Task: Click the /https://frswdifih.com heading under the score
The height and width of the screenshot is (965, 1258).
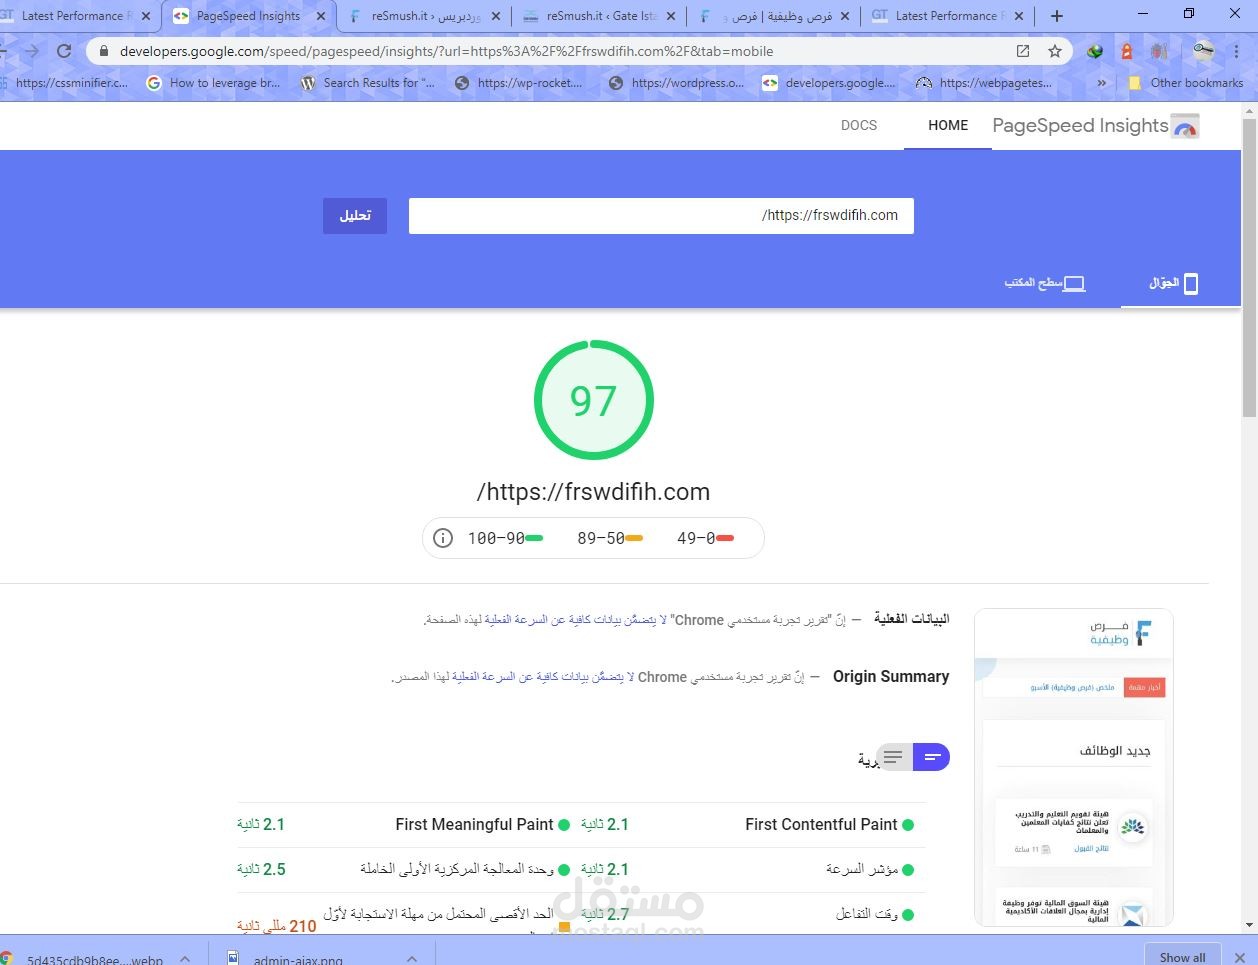Action: 594,492
